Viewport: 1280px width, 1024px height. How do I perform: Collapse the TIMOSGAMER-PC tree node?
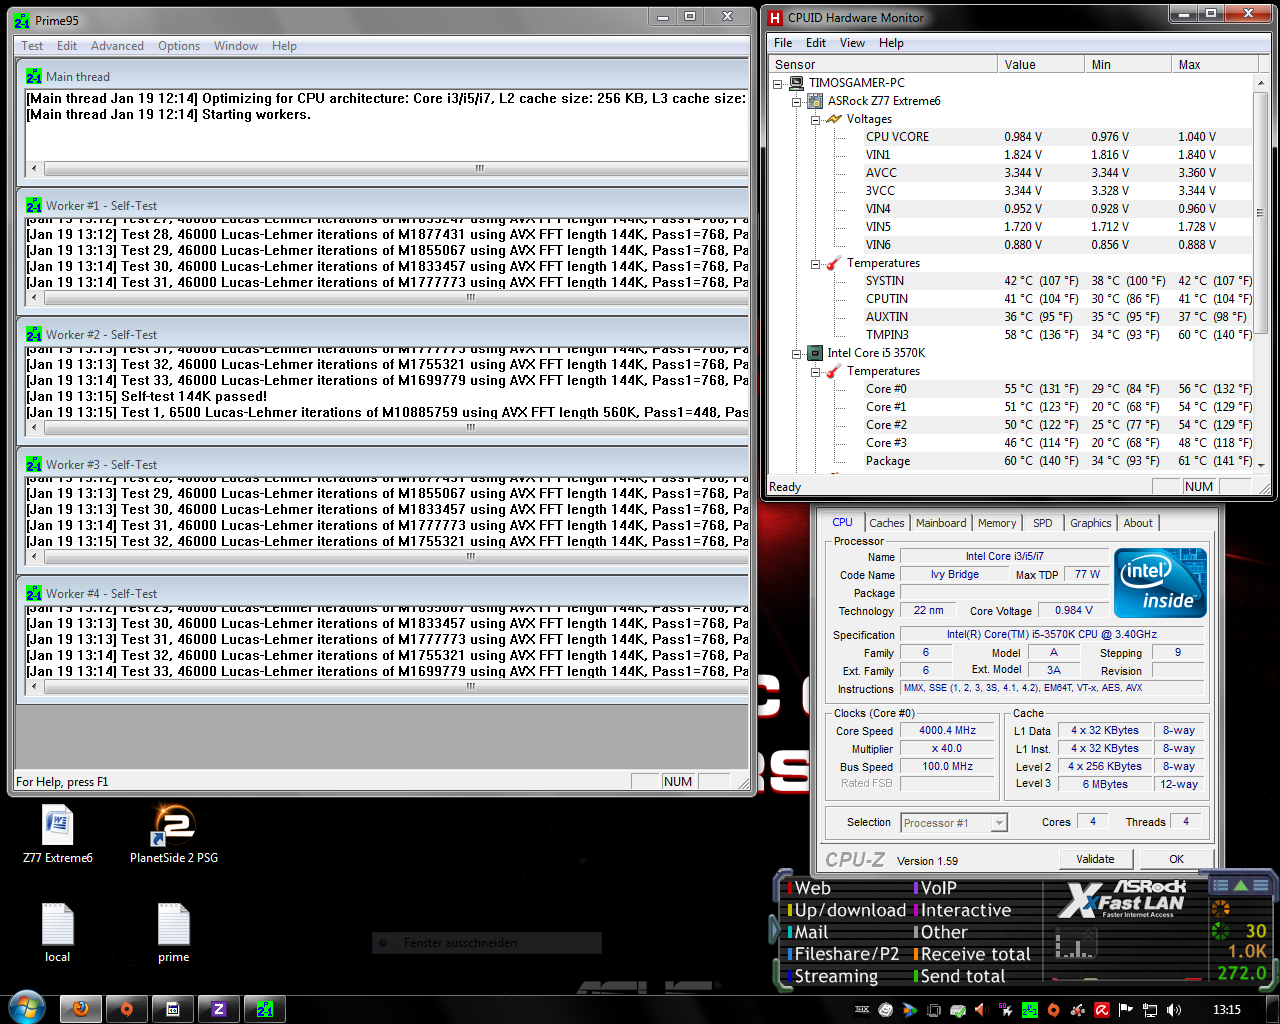(x=778, y=84)
